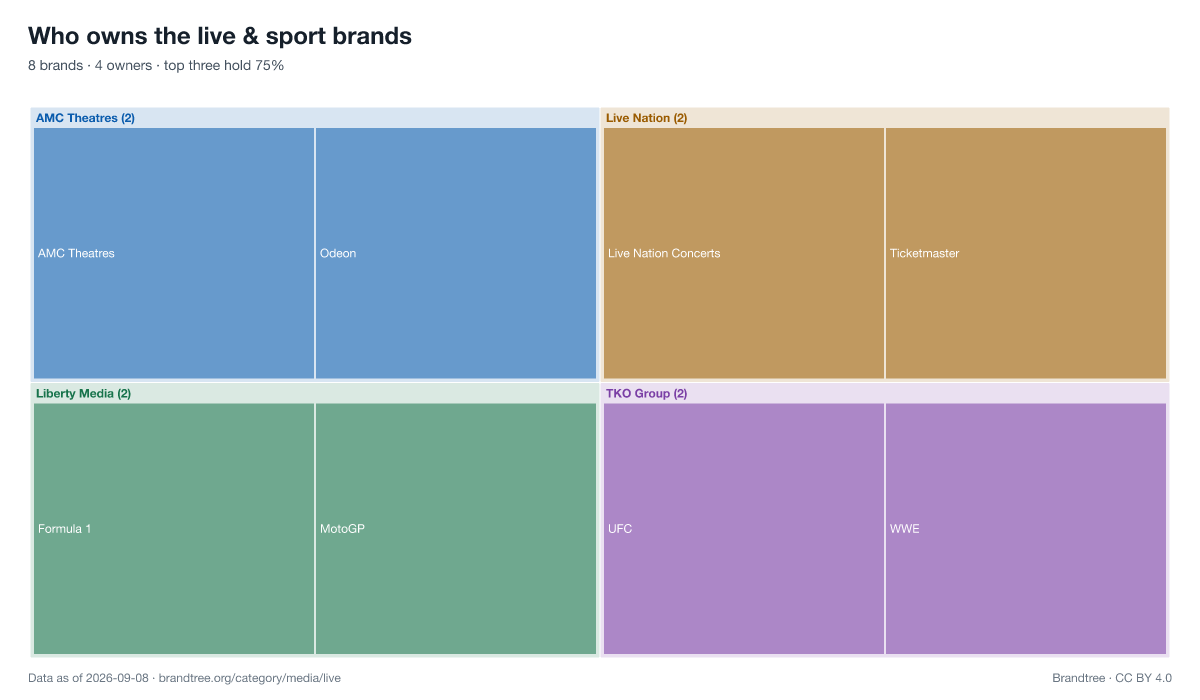Click the Brandtree CC BY 4.0 credit

coord(1112,678)
